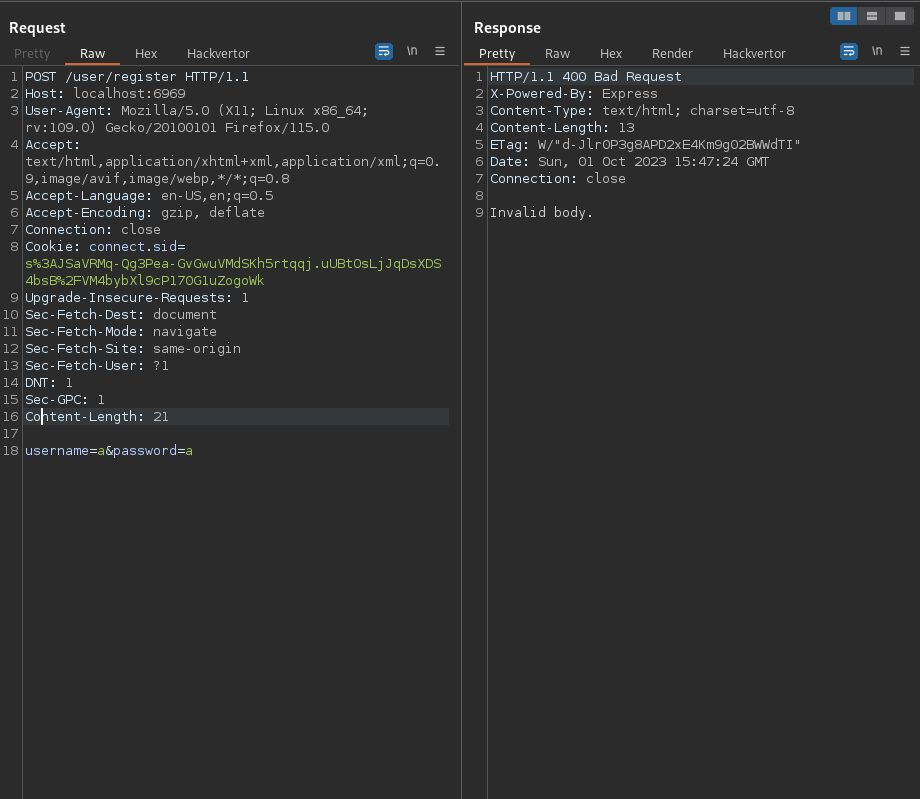Click the Upgrade-Insecure-Requests header
Viewport: 920px width, 799px height.
click(137, 297)
